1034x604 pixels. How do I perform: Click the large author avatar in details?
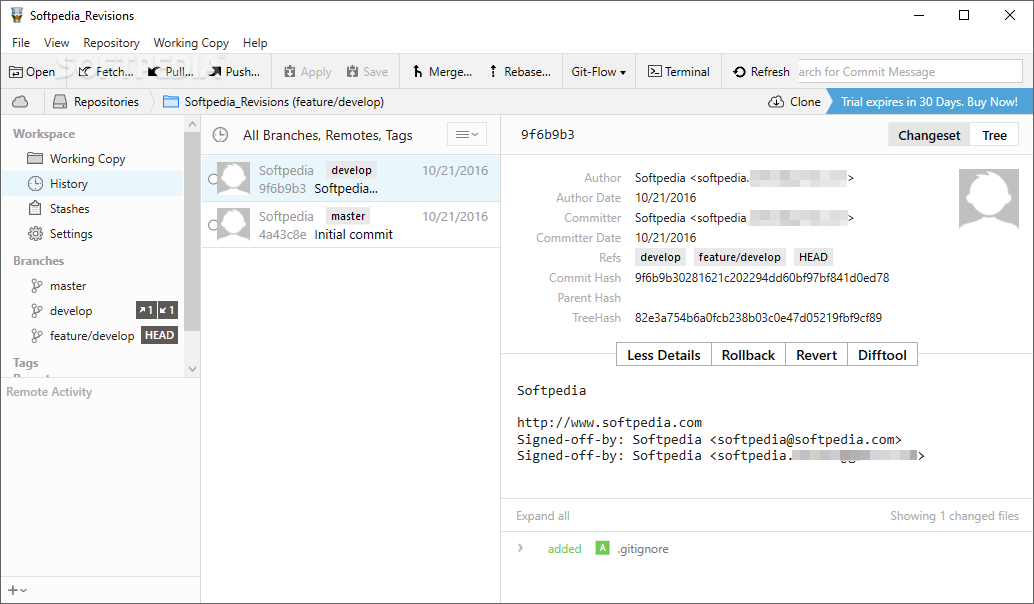pyautogui.click(x=988, y=198)
